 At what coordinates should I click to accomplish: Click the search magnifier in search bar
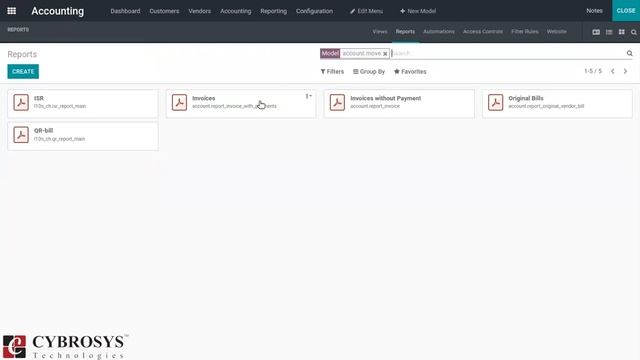[x=629, y=53]
